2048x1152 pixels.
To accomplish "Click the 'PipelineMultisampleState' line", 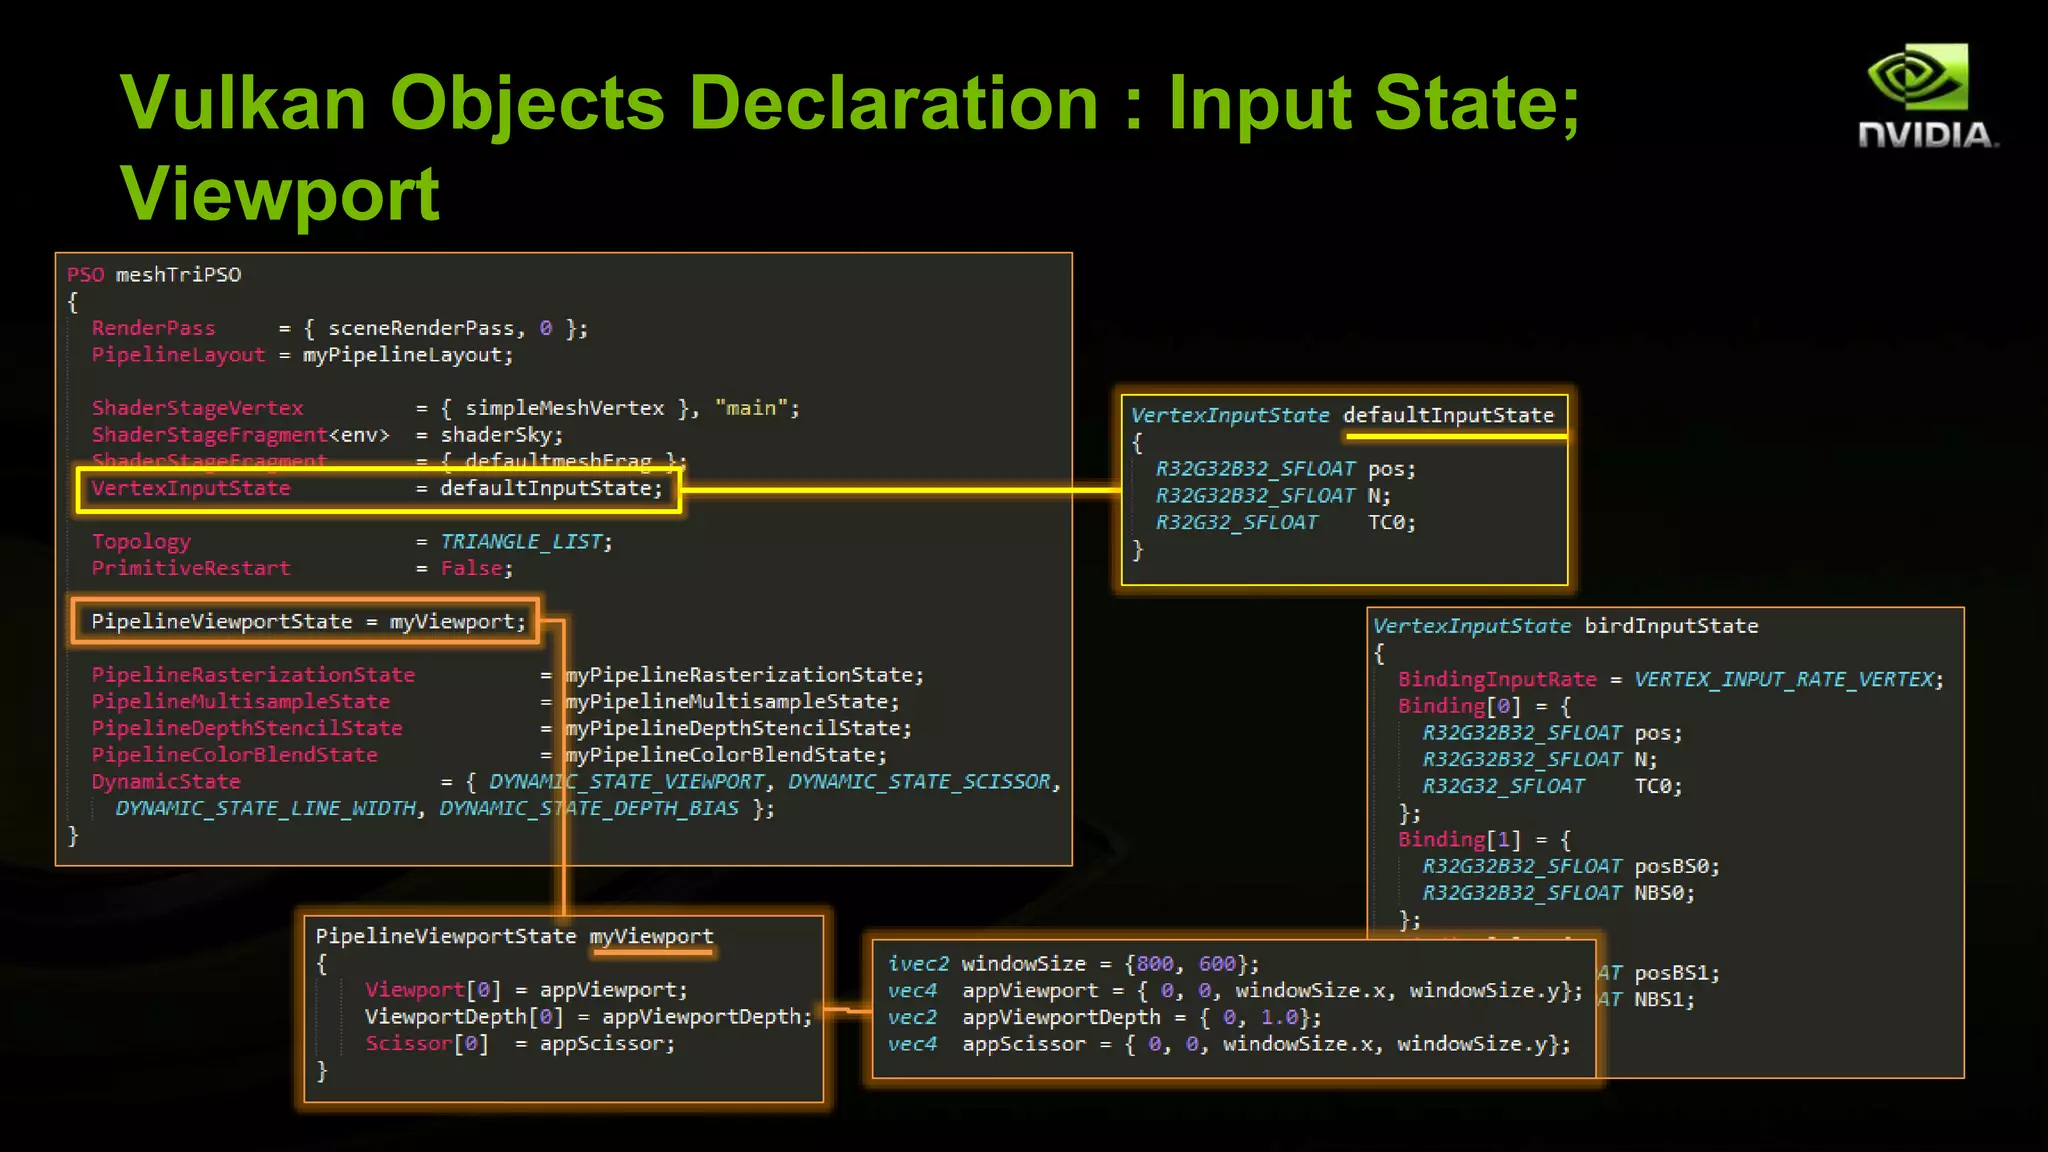I will (495, 702).
